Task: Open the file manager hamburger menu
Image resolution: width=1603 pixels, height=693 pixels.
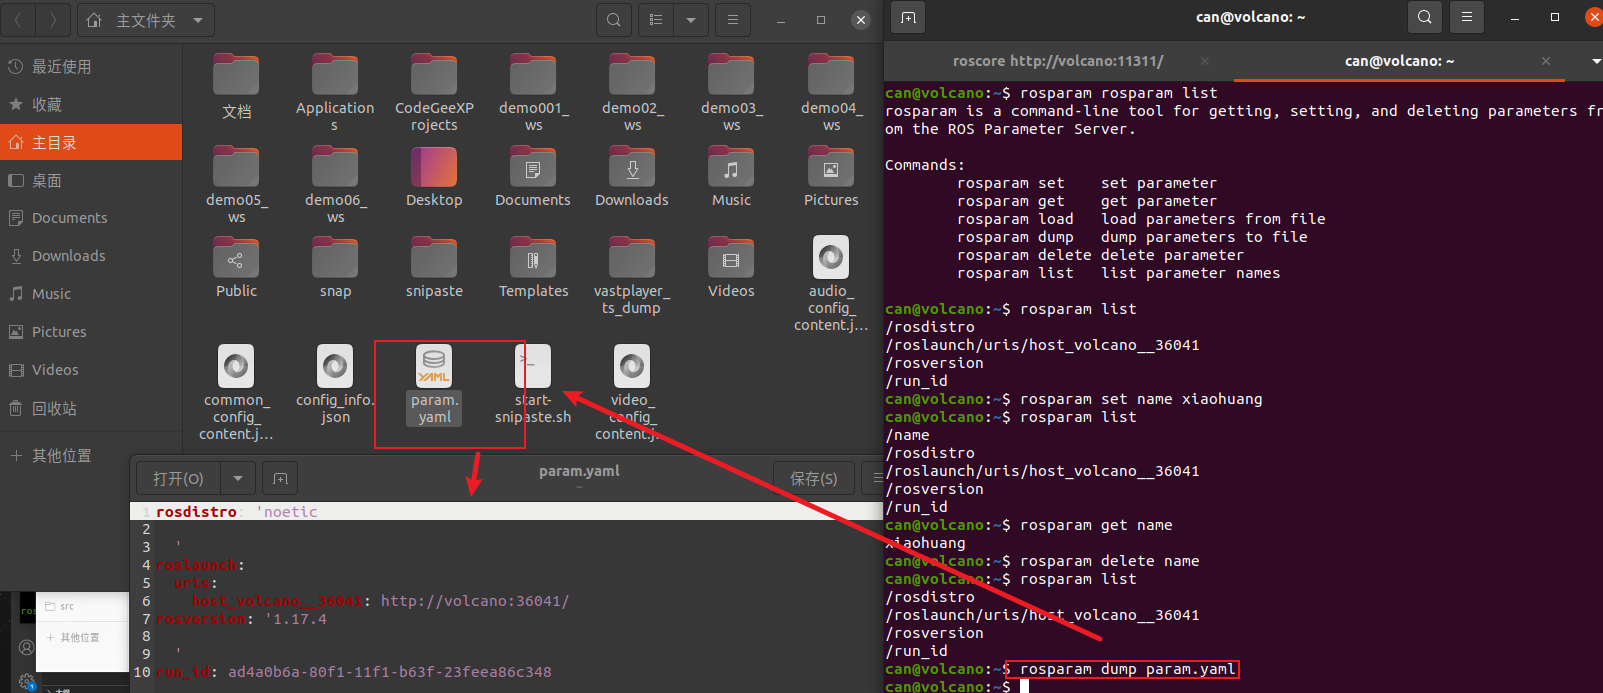Action: tap(733, 20)
